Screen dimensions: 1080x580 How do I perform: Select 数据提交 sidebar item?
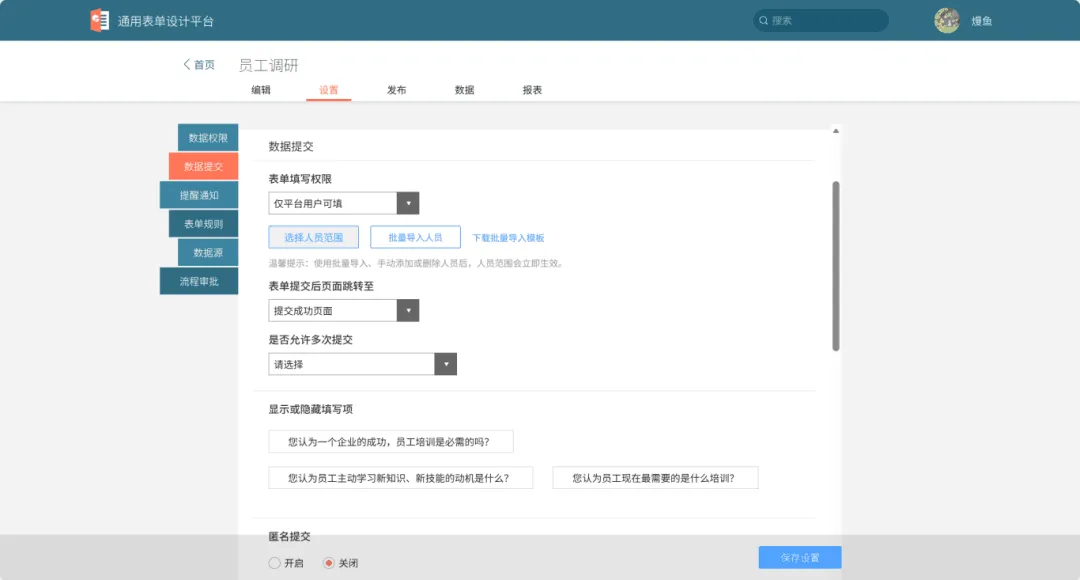click(203, 166)
